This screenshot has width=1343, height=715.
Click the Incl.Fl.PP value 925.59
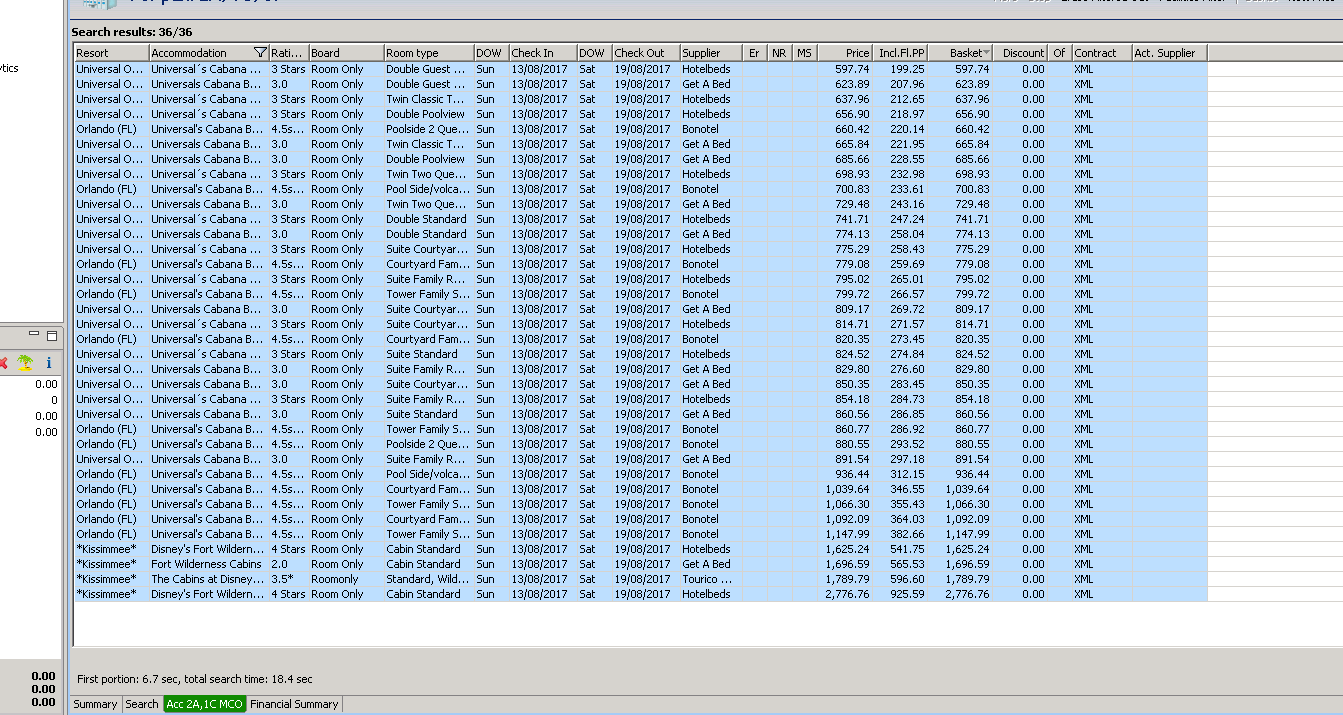(x=900, y=594)
